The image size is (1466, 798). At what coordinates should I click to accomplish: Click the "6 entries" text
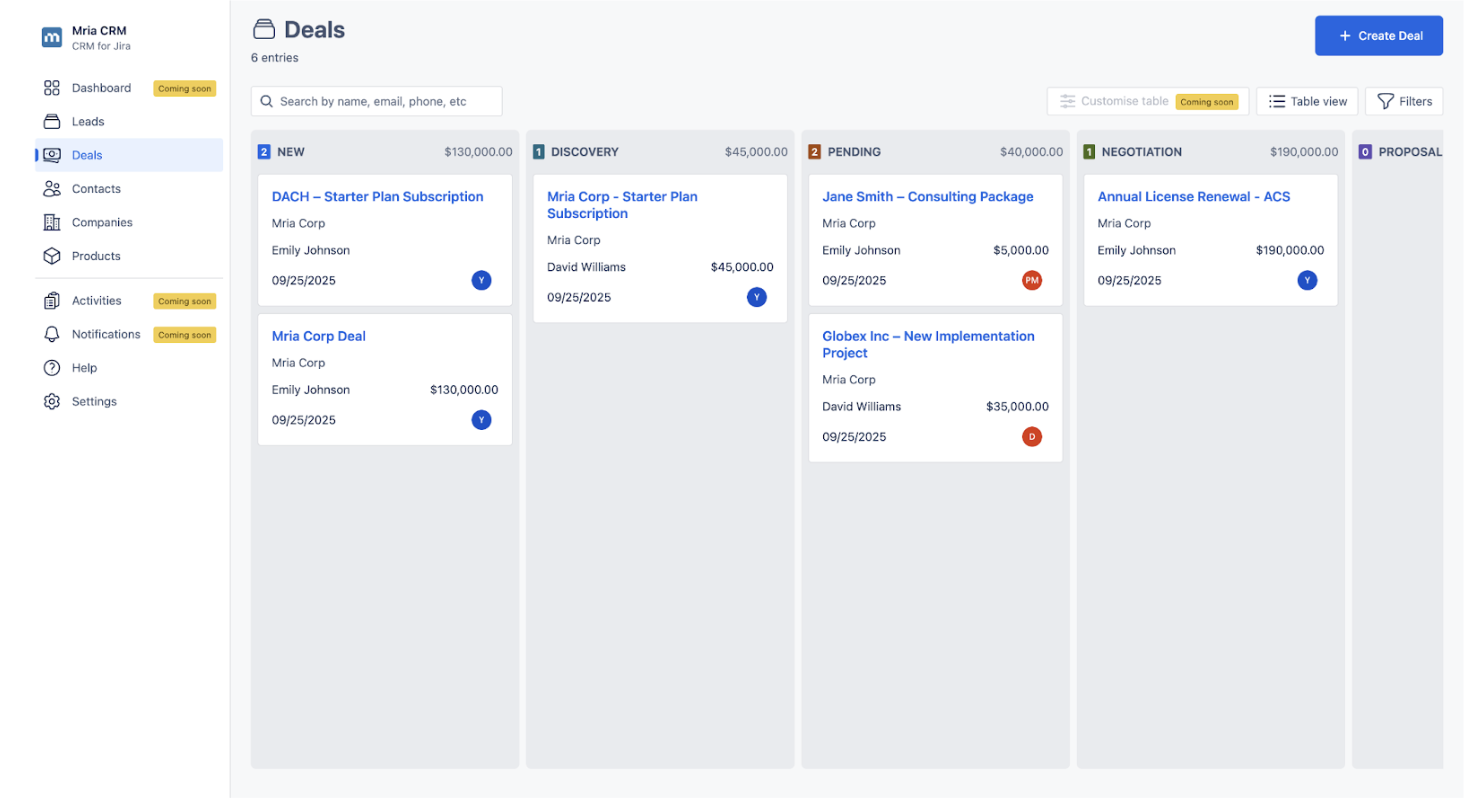click(275, 58)
